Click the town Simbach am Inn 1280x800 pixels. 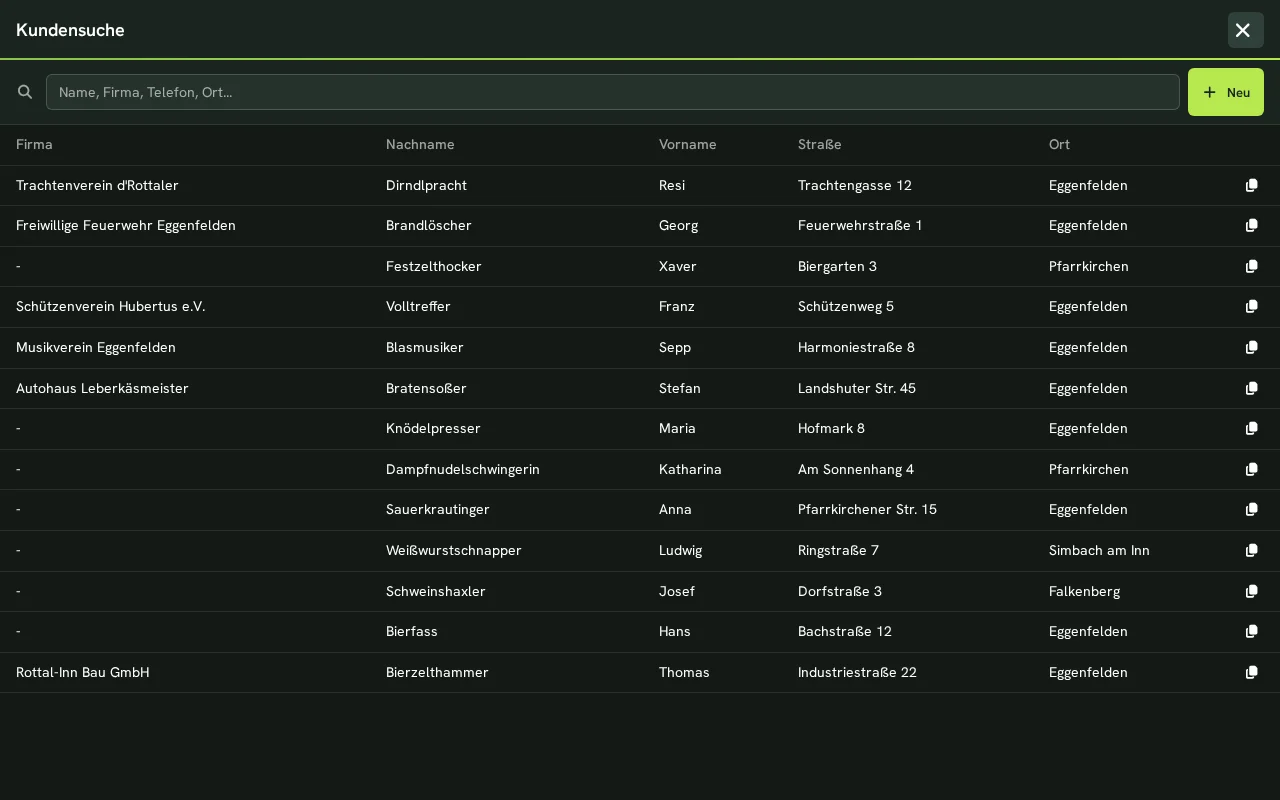(x=1099, y=550)
